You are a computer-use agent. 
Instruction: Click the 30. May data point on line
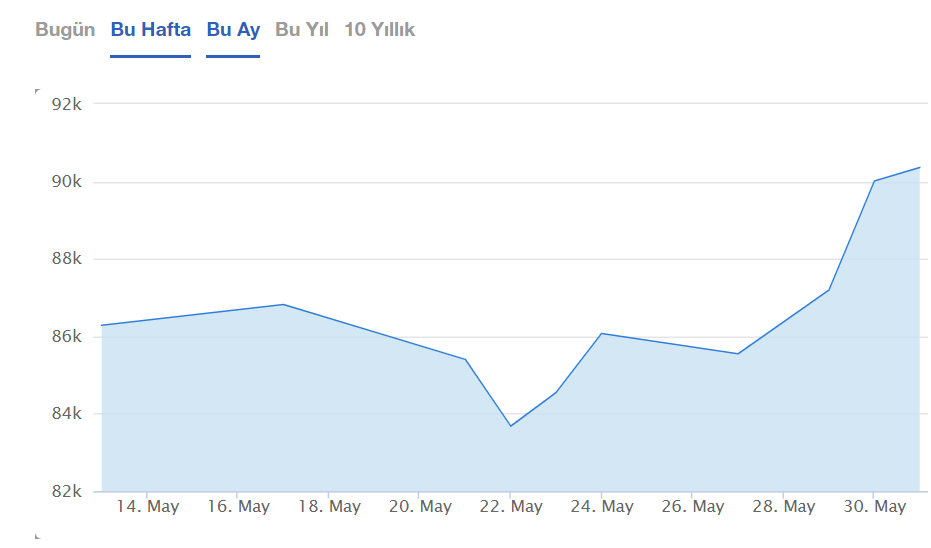click(x=874, y=181)
